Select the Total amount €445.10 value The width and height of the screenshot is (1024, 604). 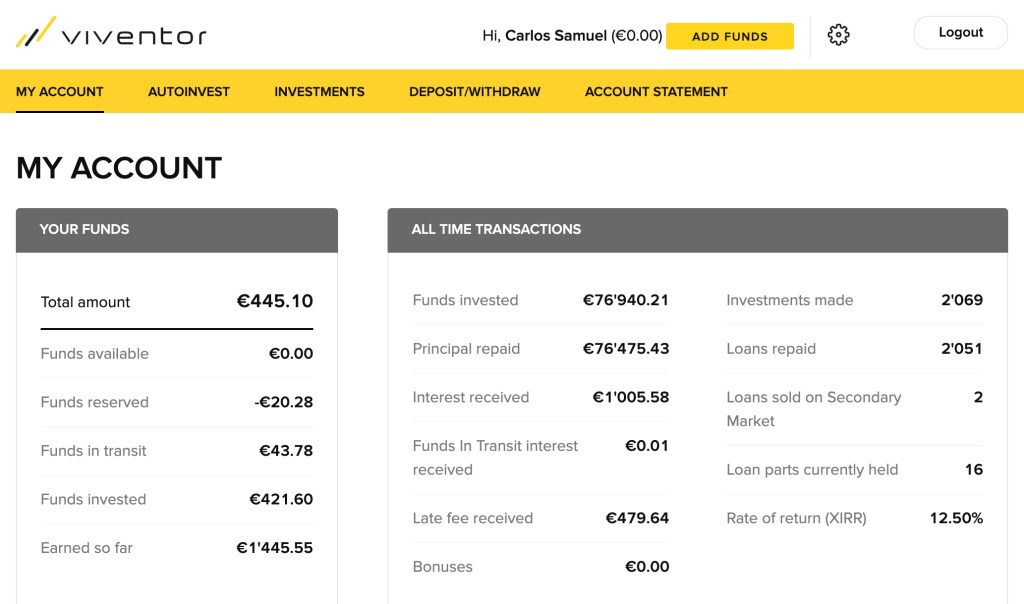click(x=274, y=301)
